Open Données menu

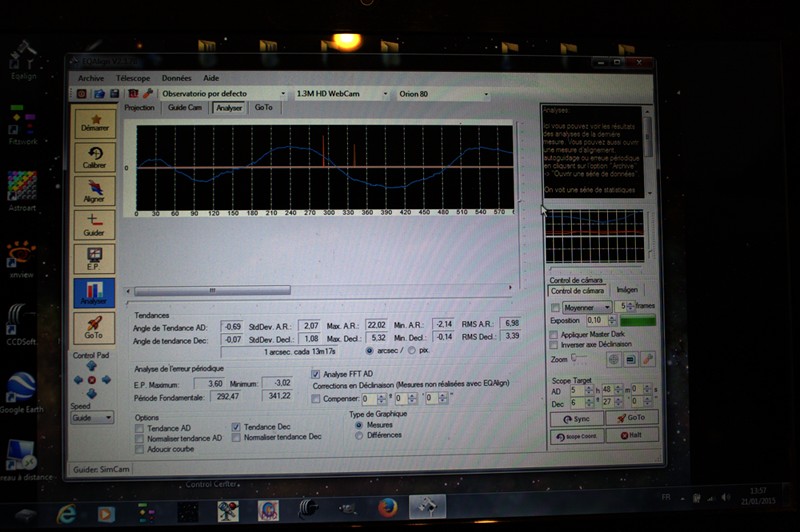coord(176,78)
